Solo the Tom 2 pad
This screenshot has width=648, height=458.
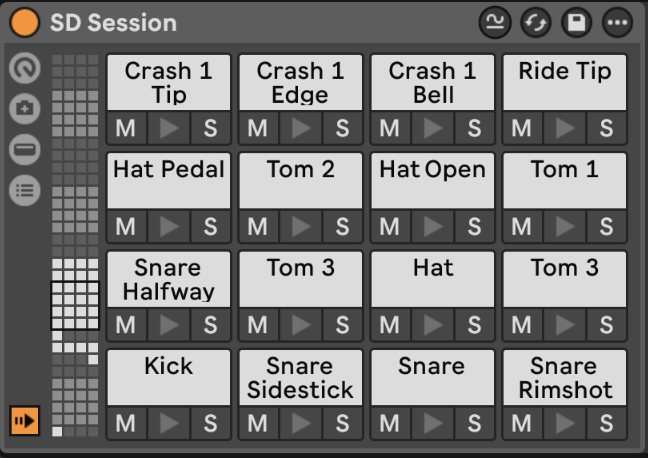pyautogui.click(x=342, y=226)
